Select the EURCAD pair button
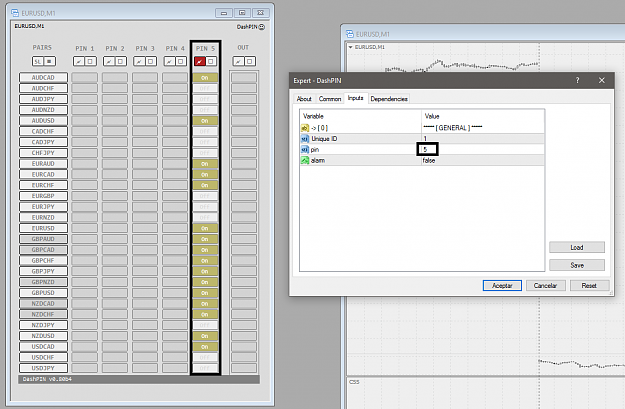This screenshot has height=409, width=625. [43, 175]
